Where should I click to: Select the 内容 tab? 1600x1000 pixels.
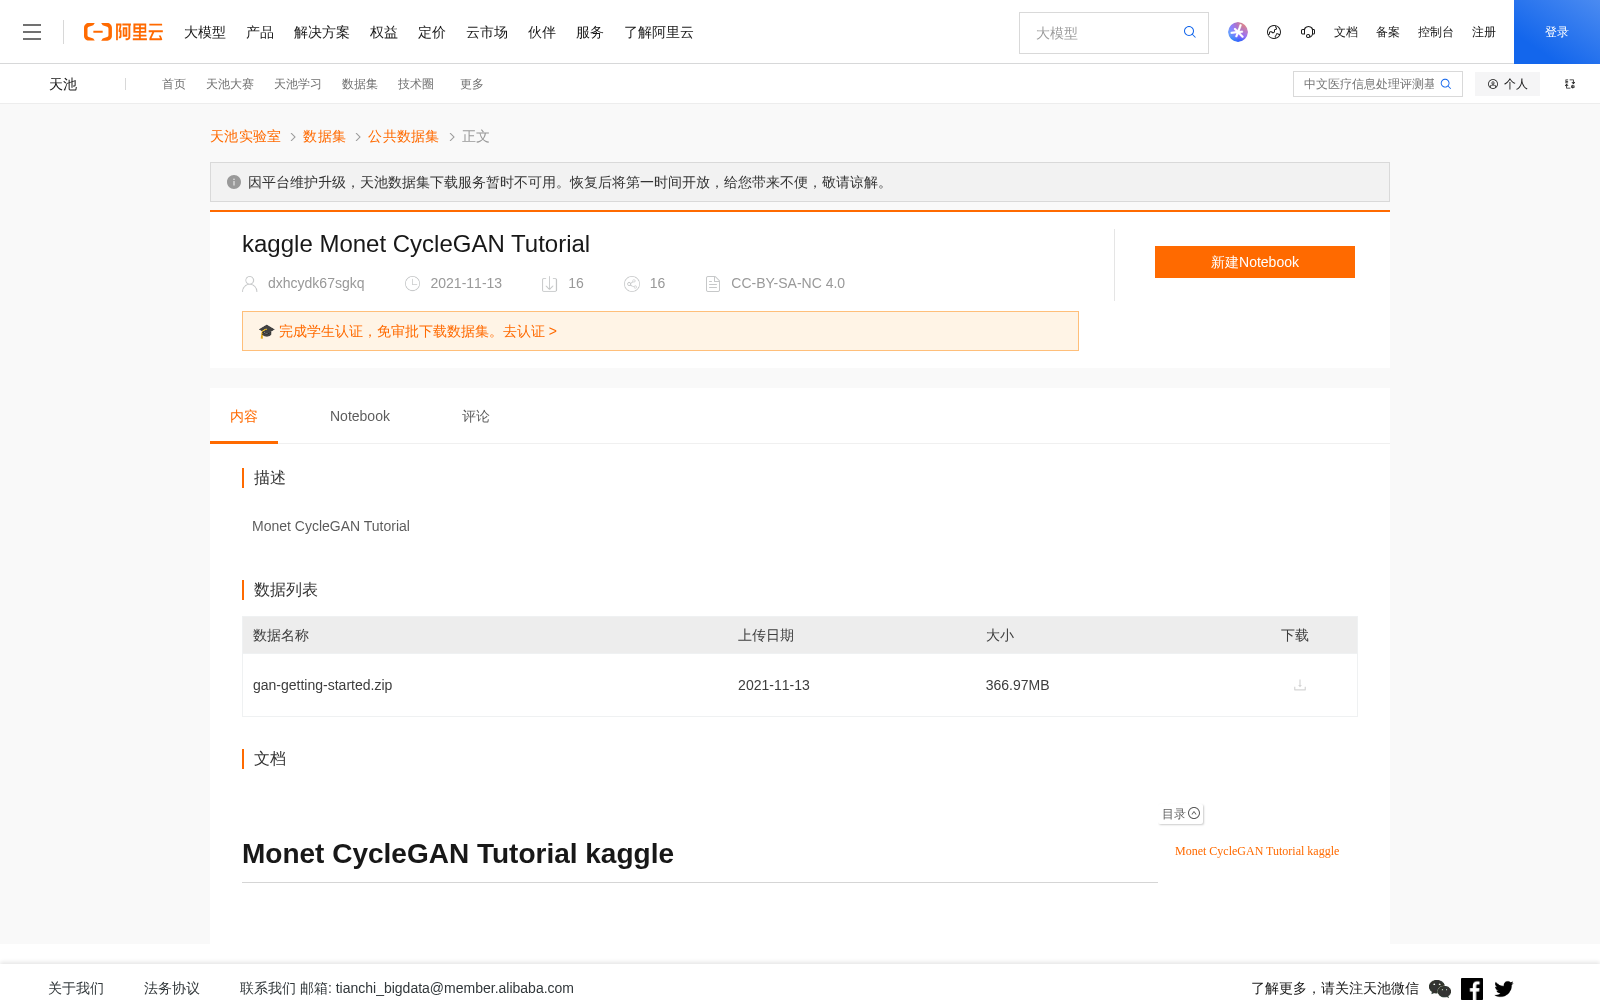click(x=244, y=416)
